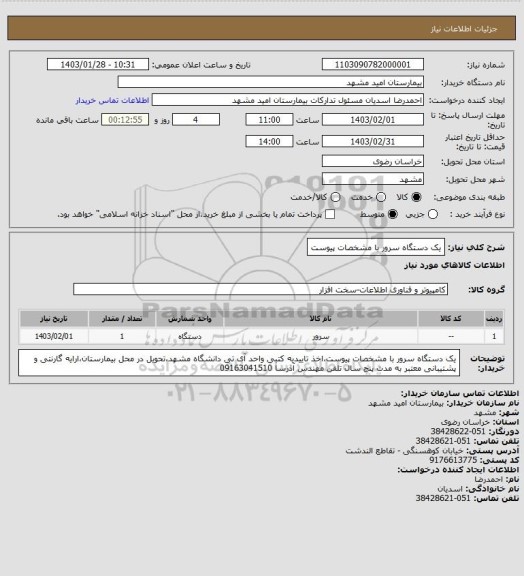Click the اطلاعات ایجاد کننده درخواست heading
Viewport: 524px width, 576px height.
click(x=458, y=469)
